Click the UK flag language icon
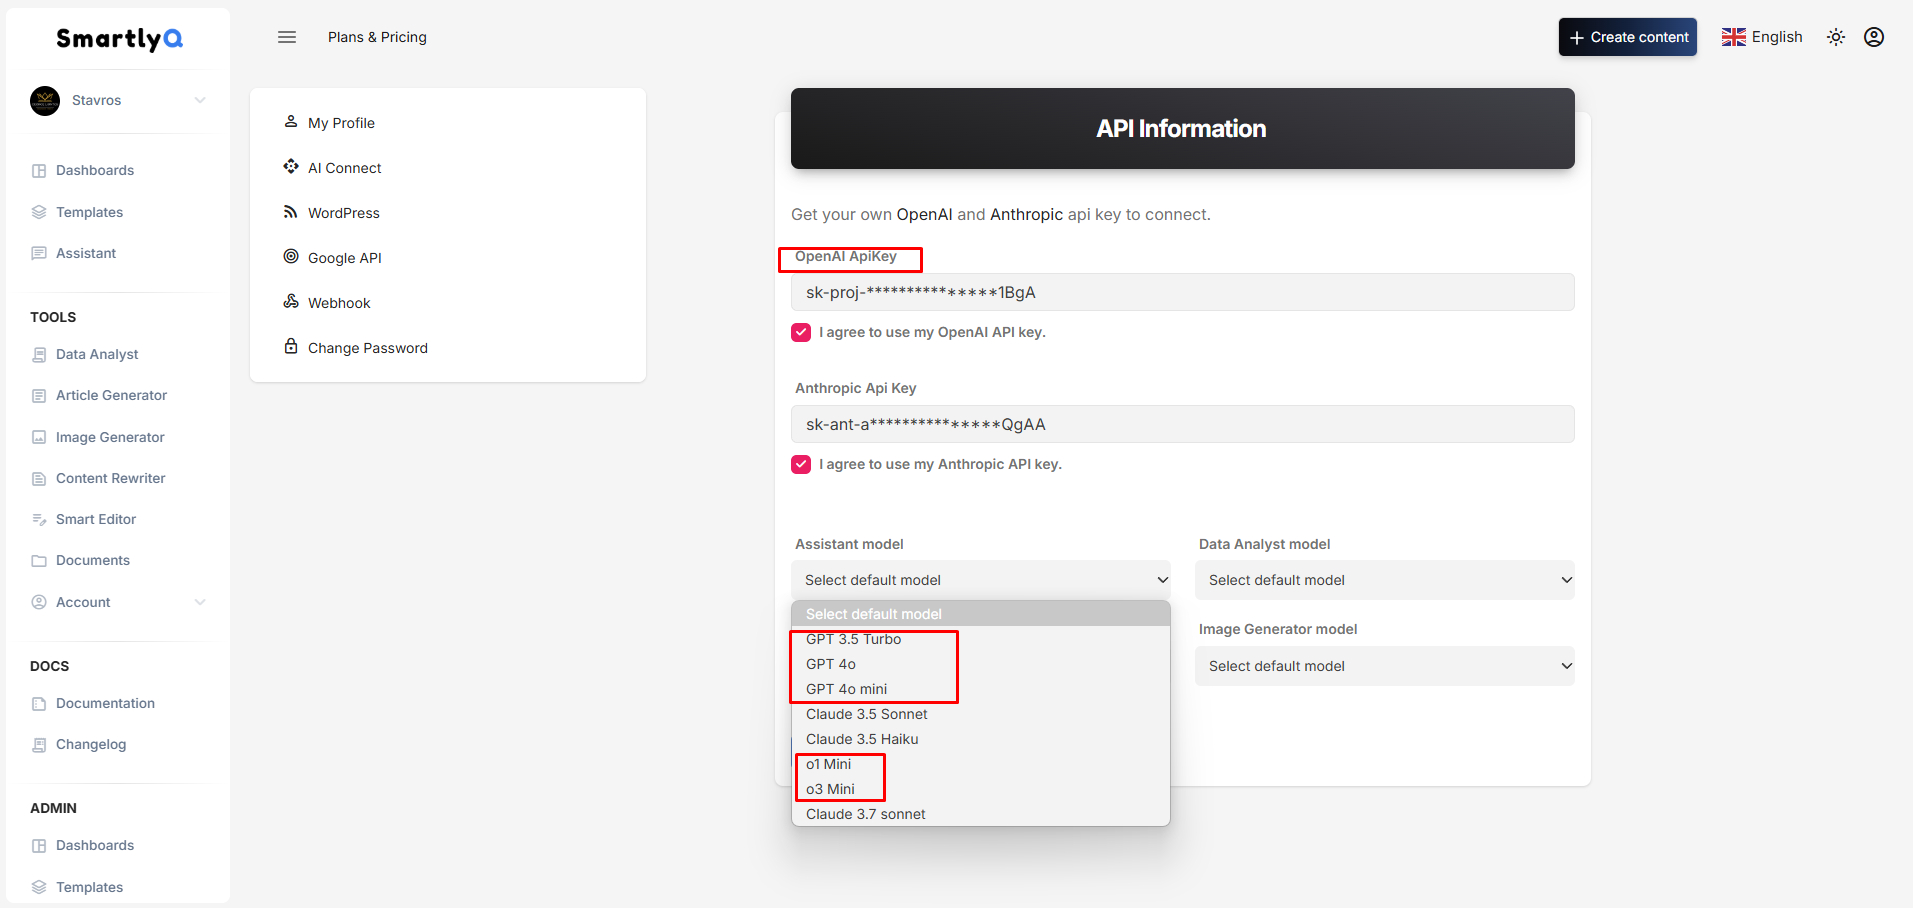Image resolution: width=1913 pixels, height=908 pixels. (x=1734, y=37)
